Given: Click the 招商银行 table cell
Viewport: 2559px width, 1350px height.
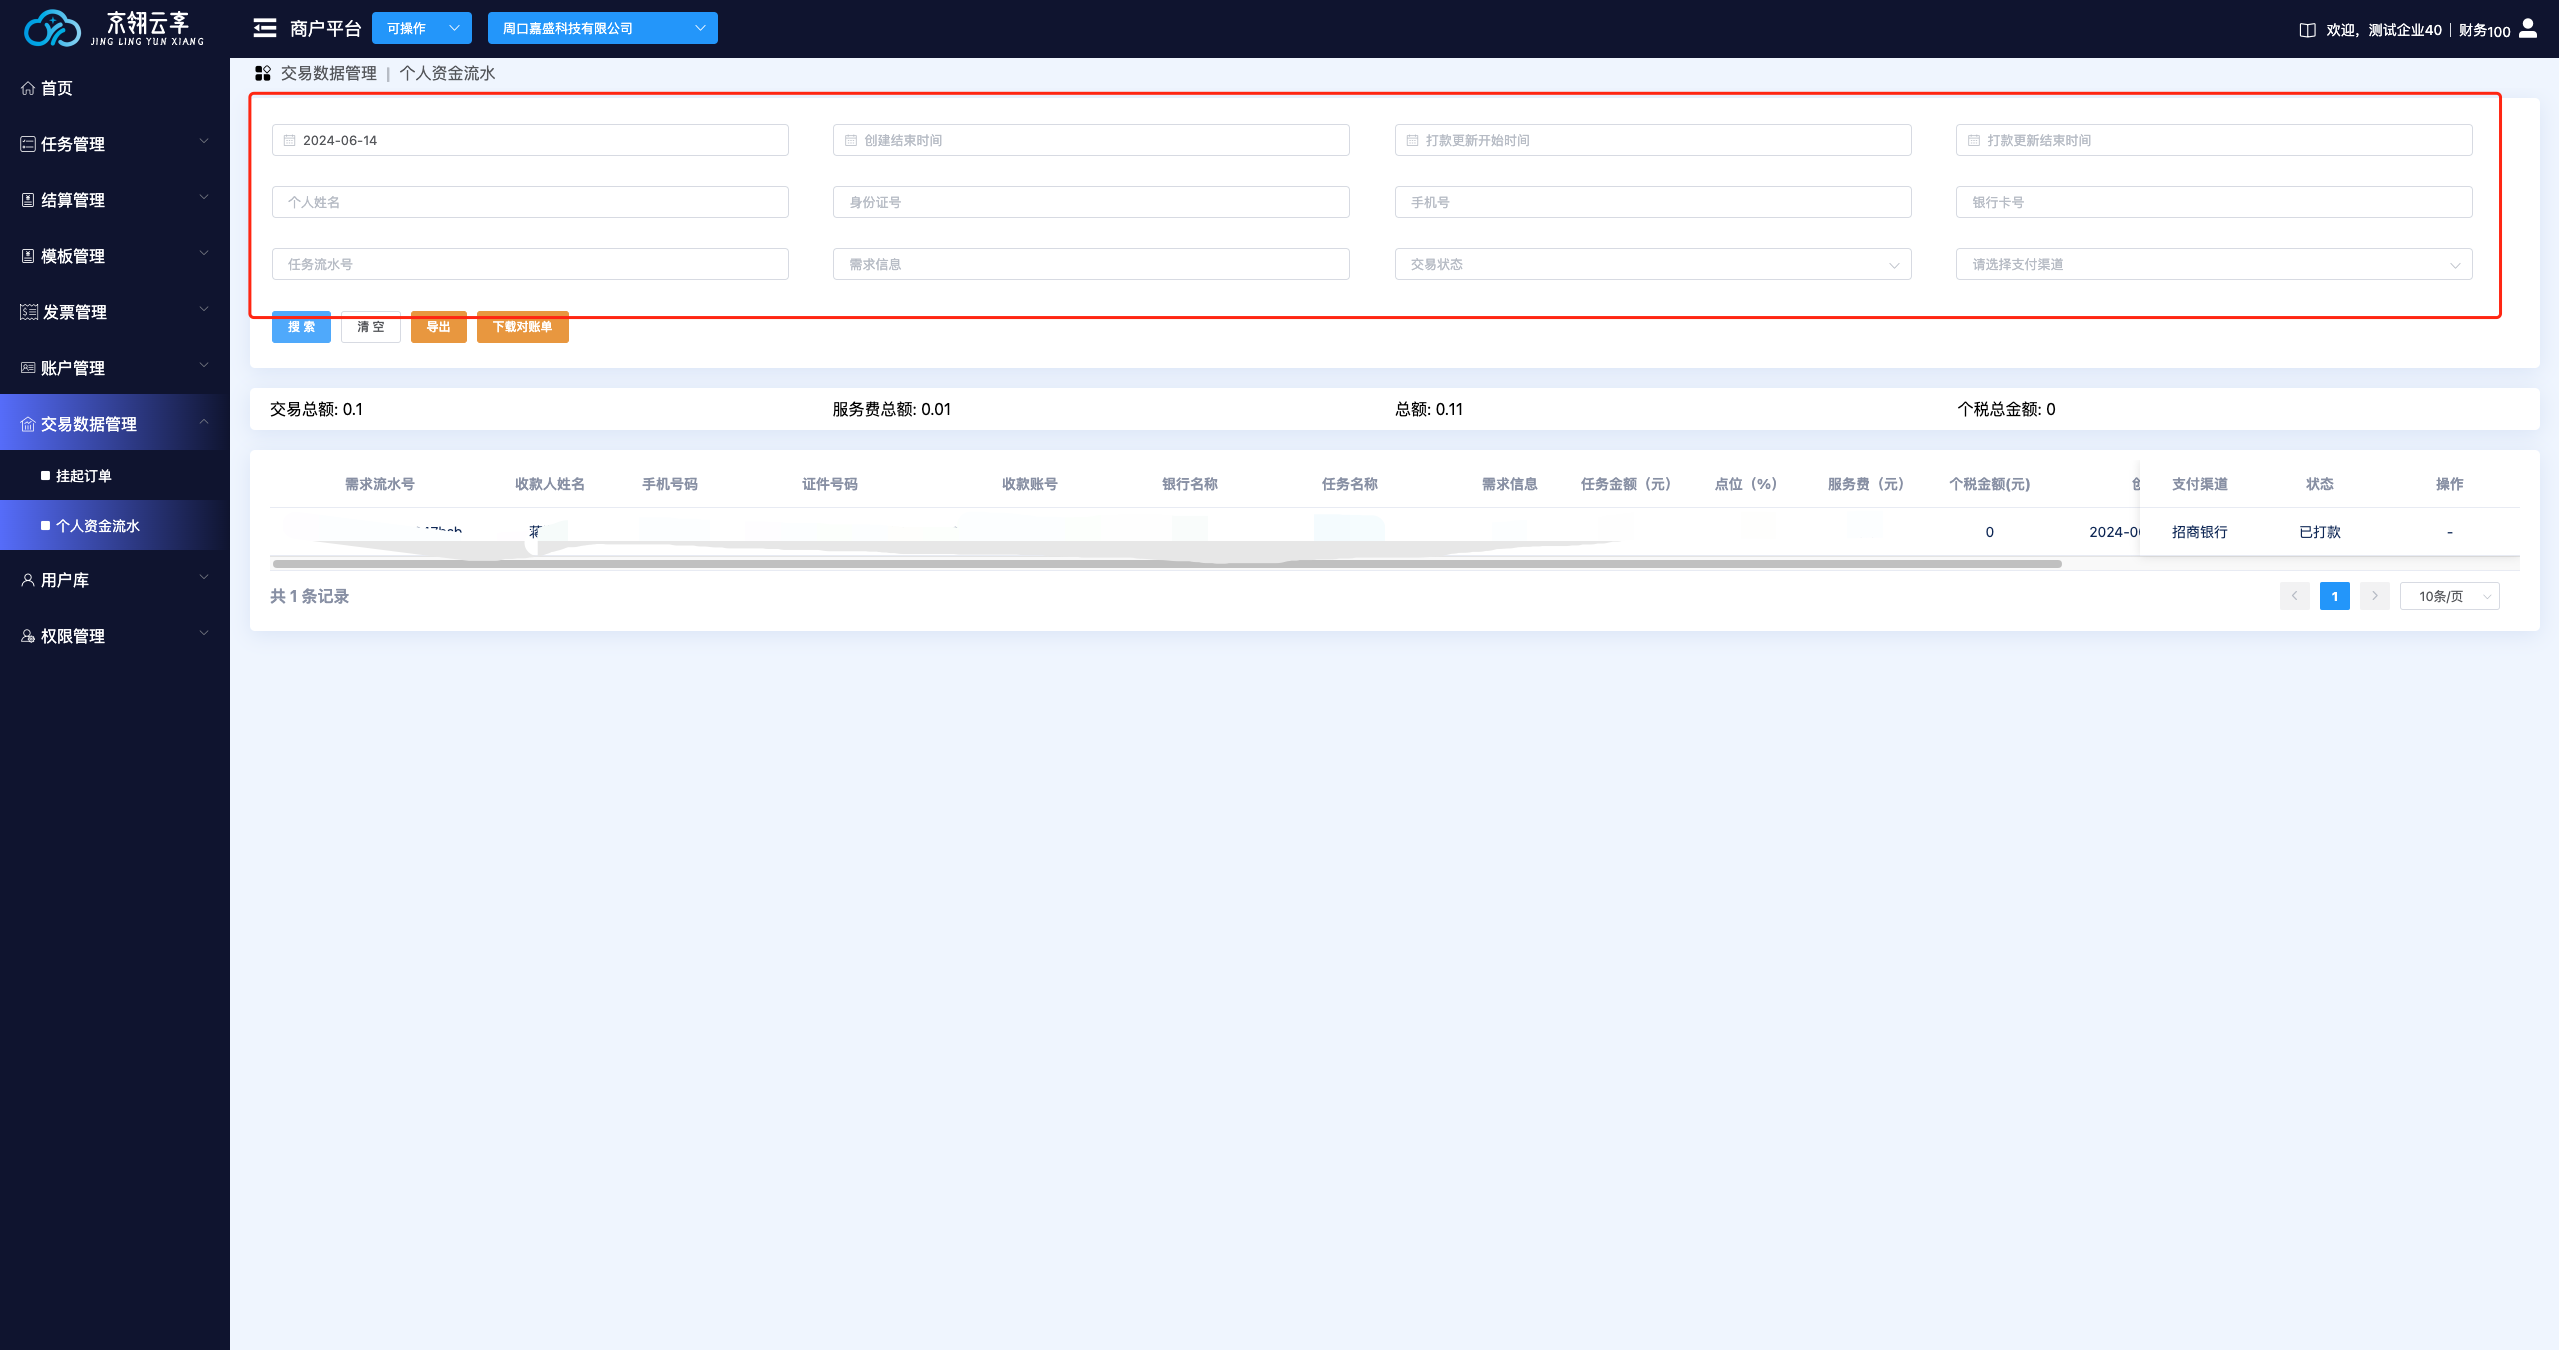Looking at the screenshot, I should tap(2199, 532).
